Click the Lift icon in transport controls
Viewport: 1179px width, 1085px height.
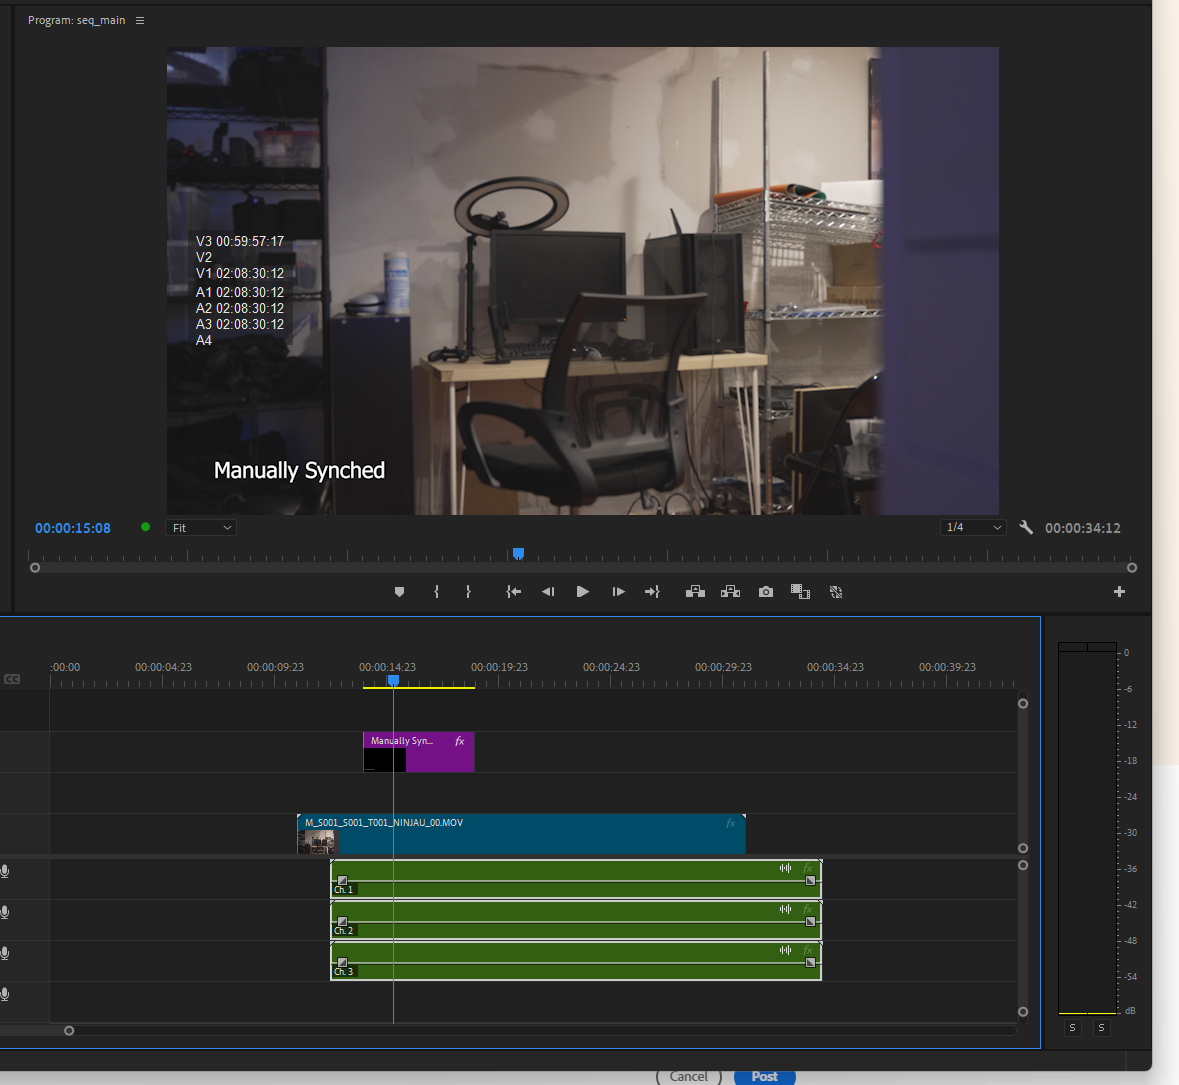(695, 591)
